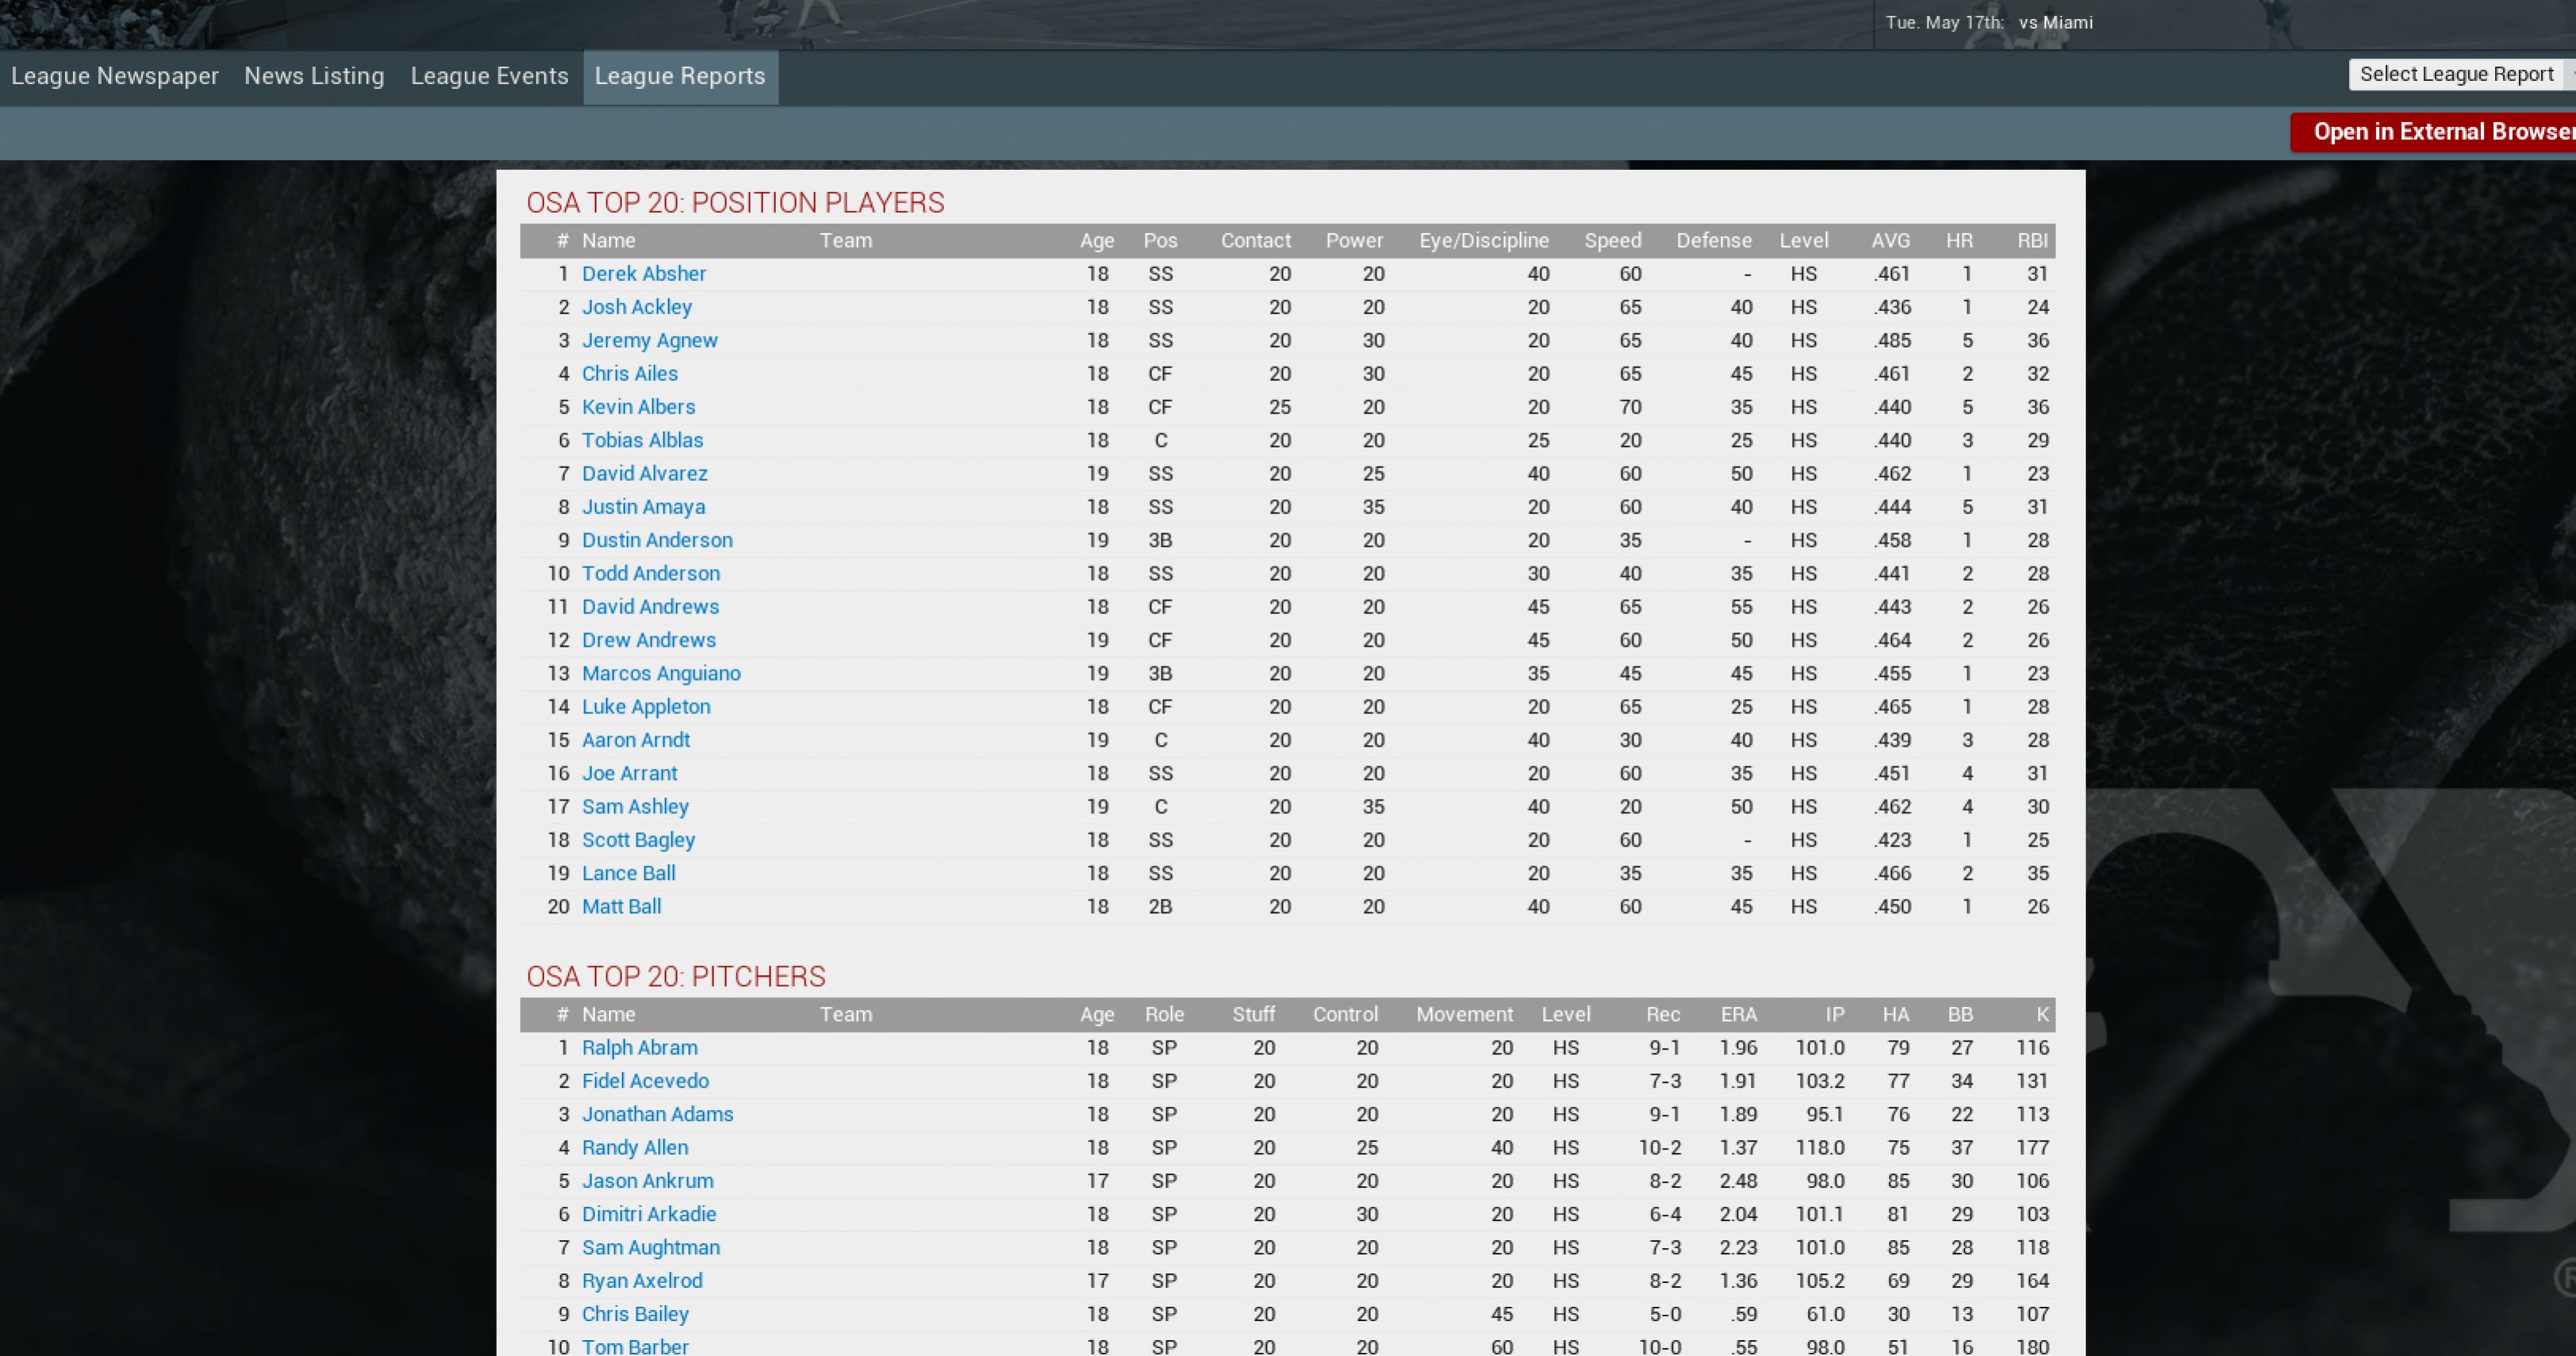
Task: Expand the Select League Report dropdown
Action: (x=2458, y=74)
